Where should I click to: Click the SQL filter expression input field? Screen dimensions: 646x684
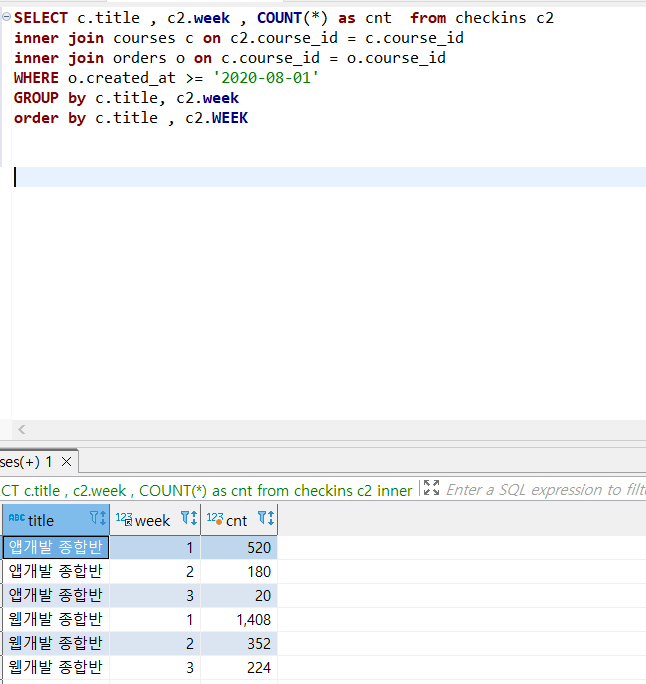point(545,489)
